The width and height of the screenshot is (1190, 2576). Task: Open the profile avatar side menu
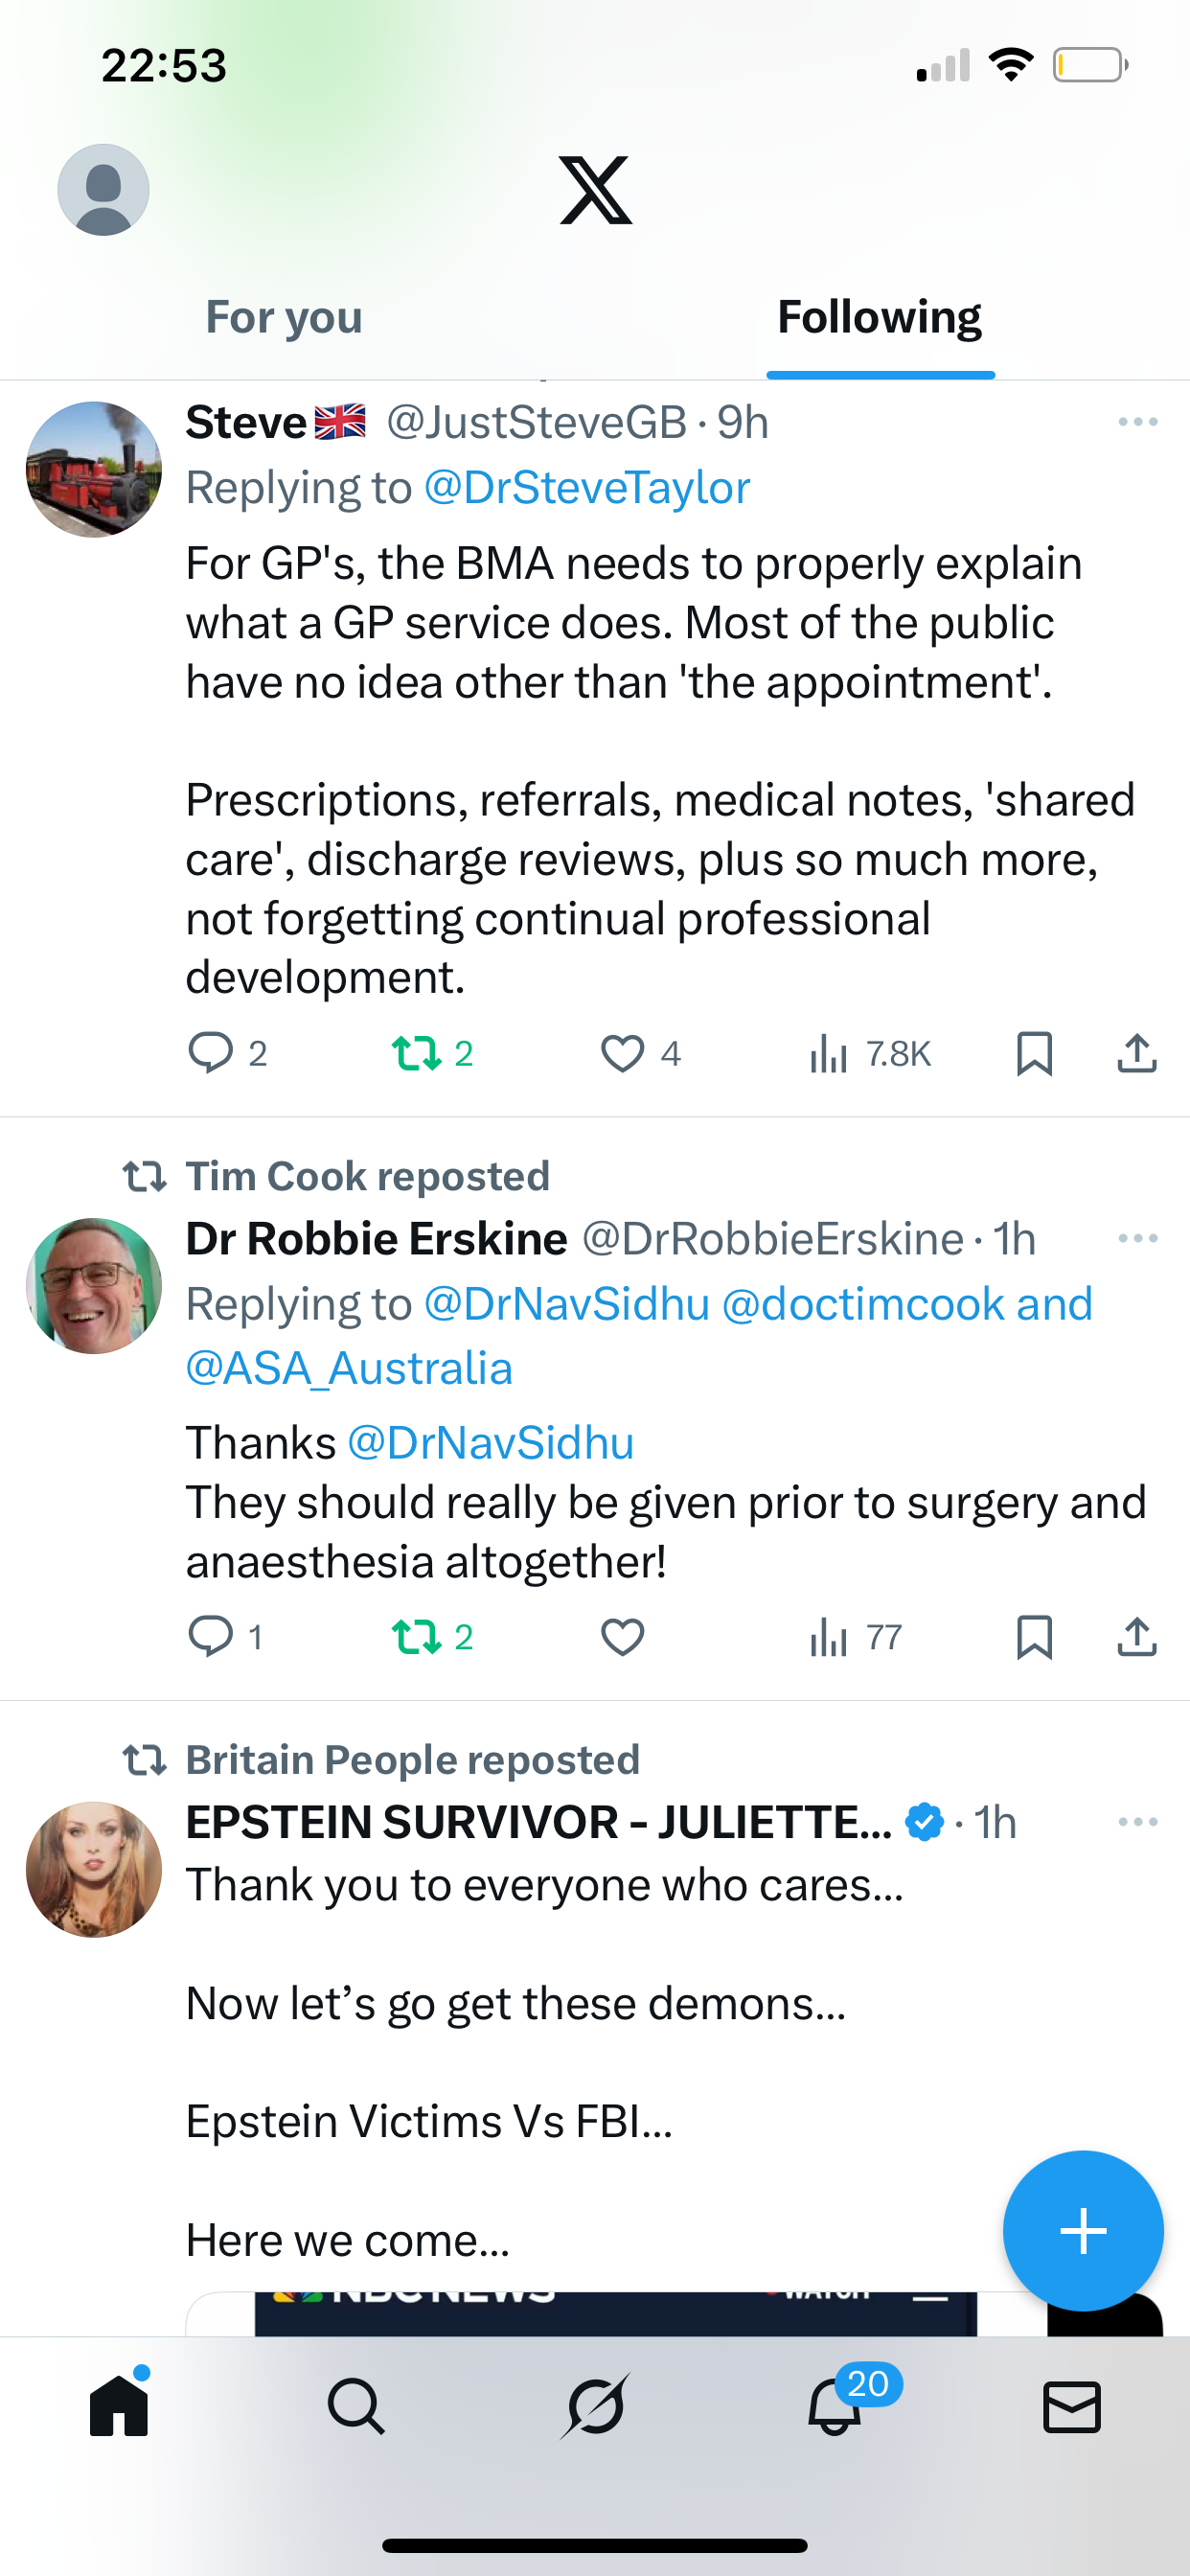point(103,190)
